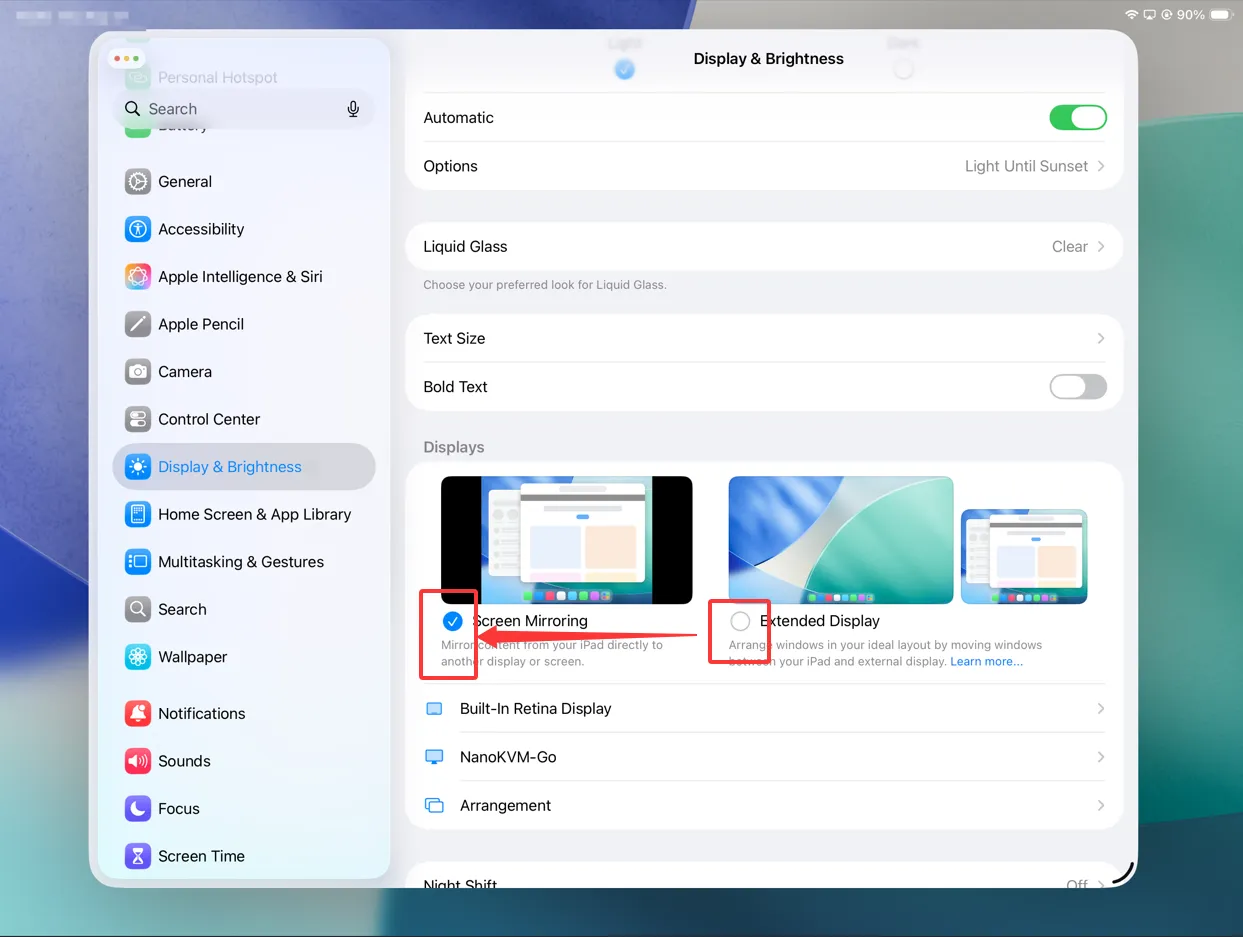Go to Screen Time settings
This screenshot has height=937, width=1243.
pos(201,856)
